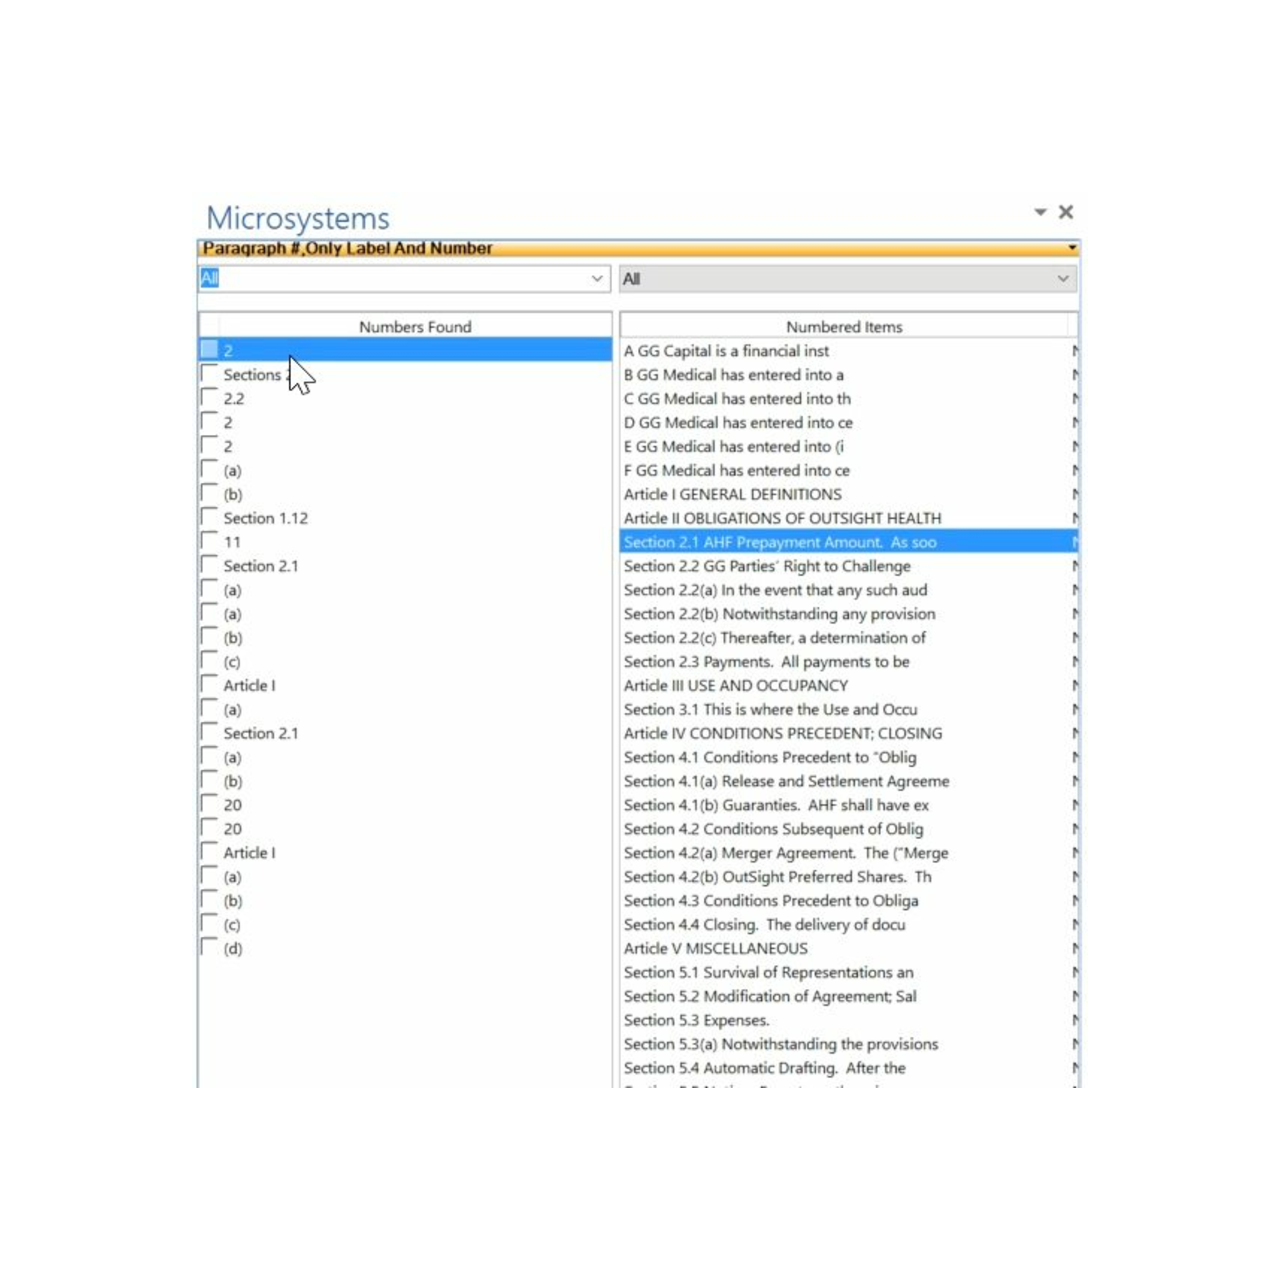The height and width of the screenshot is (1280, 1280).
Task: Expand the right All combo box
Action: [x=1062, y=278]
